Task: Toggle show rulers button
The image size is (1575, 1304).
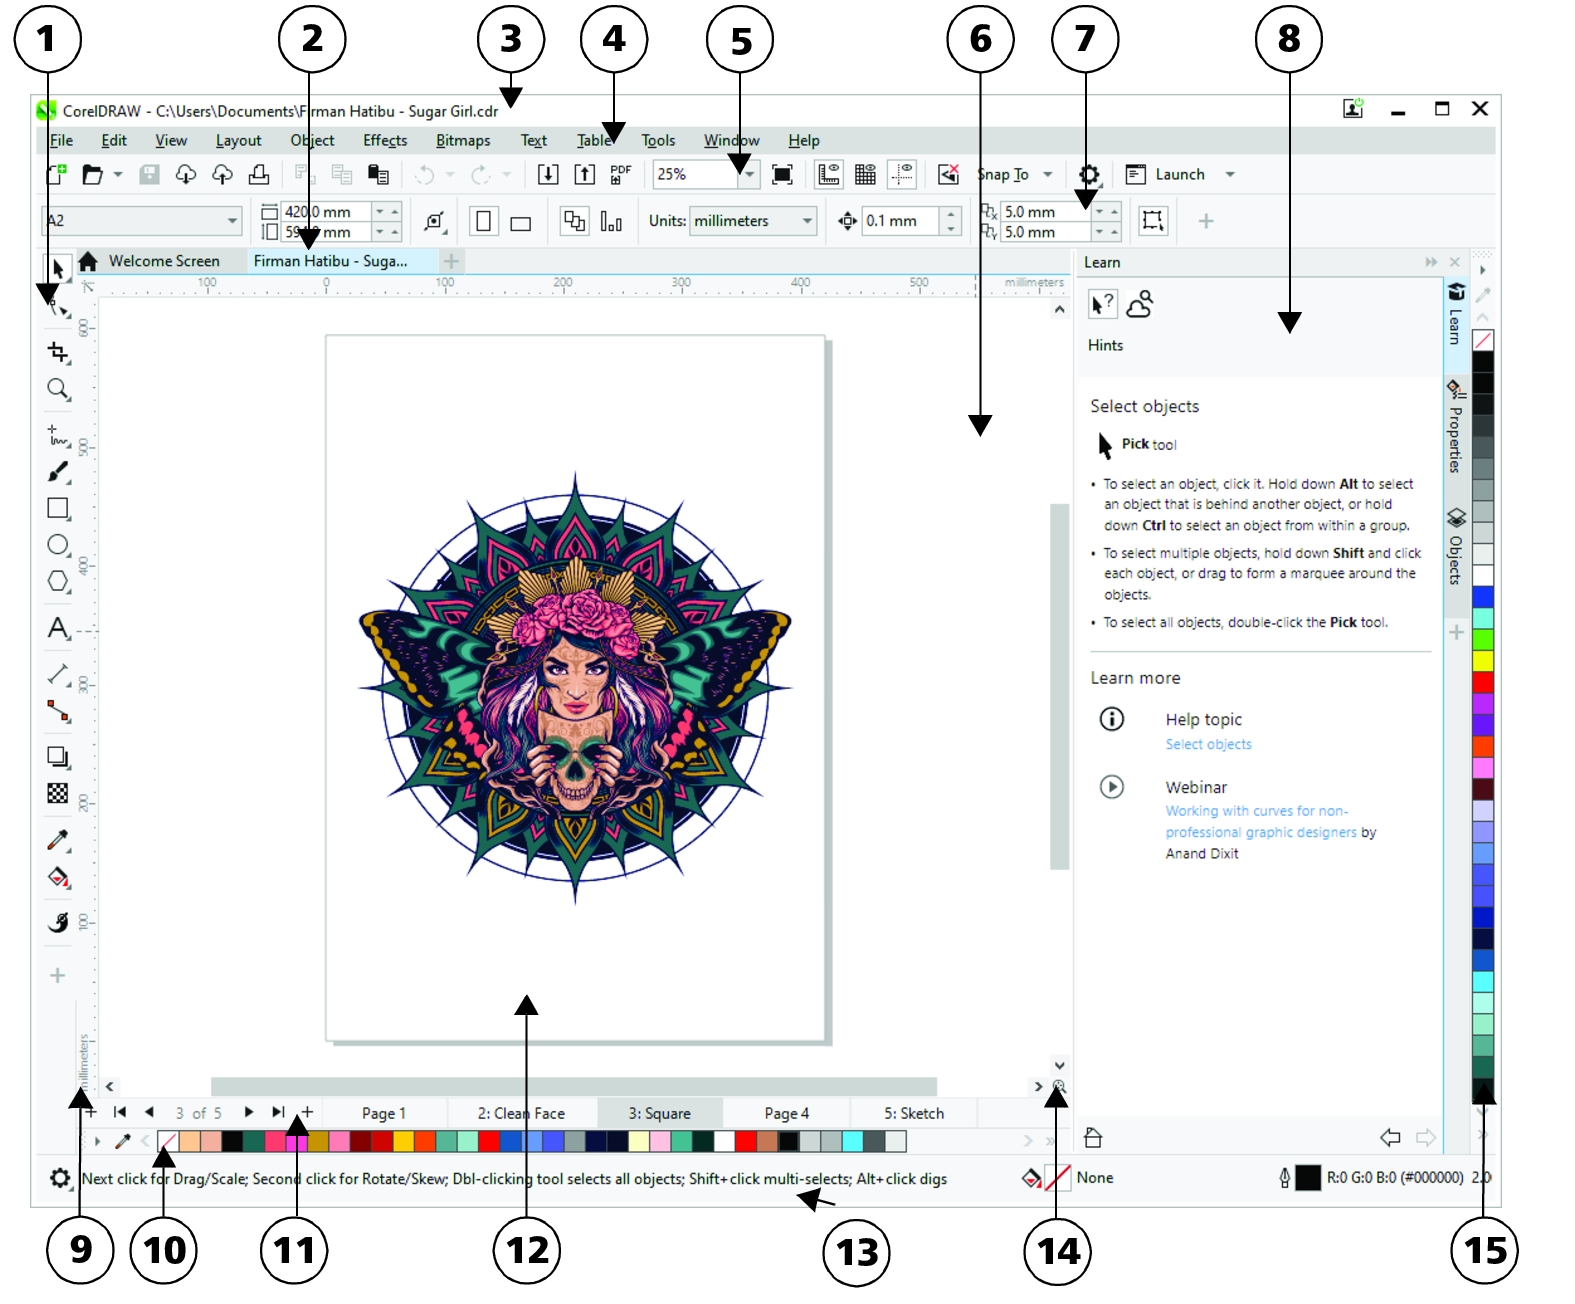Action: 828,175
